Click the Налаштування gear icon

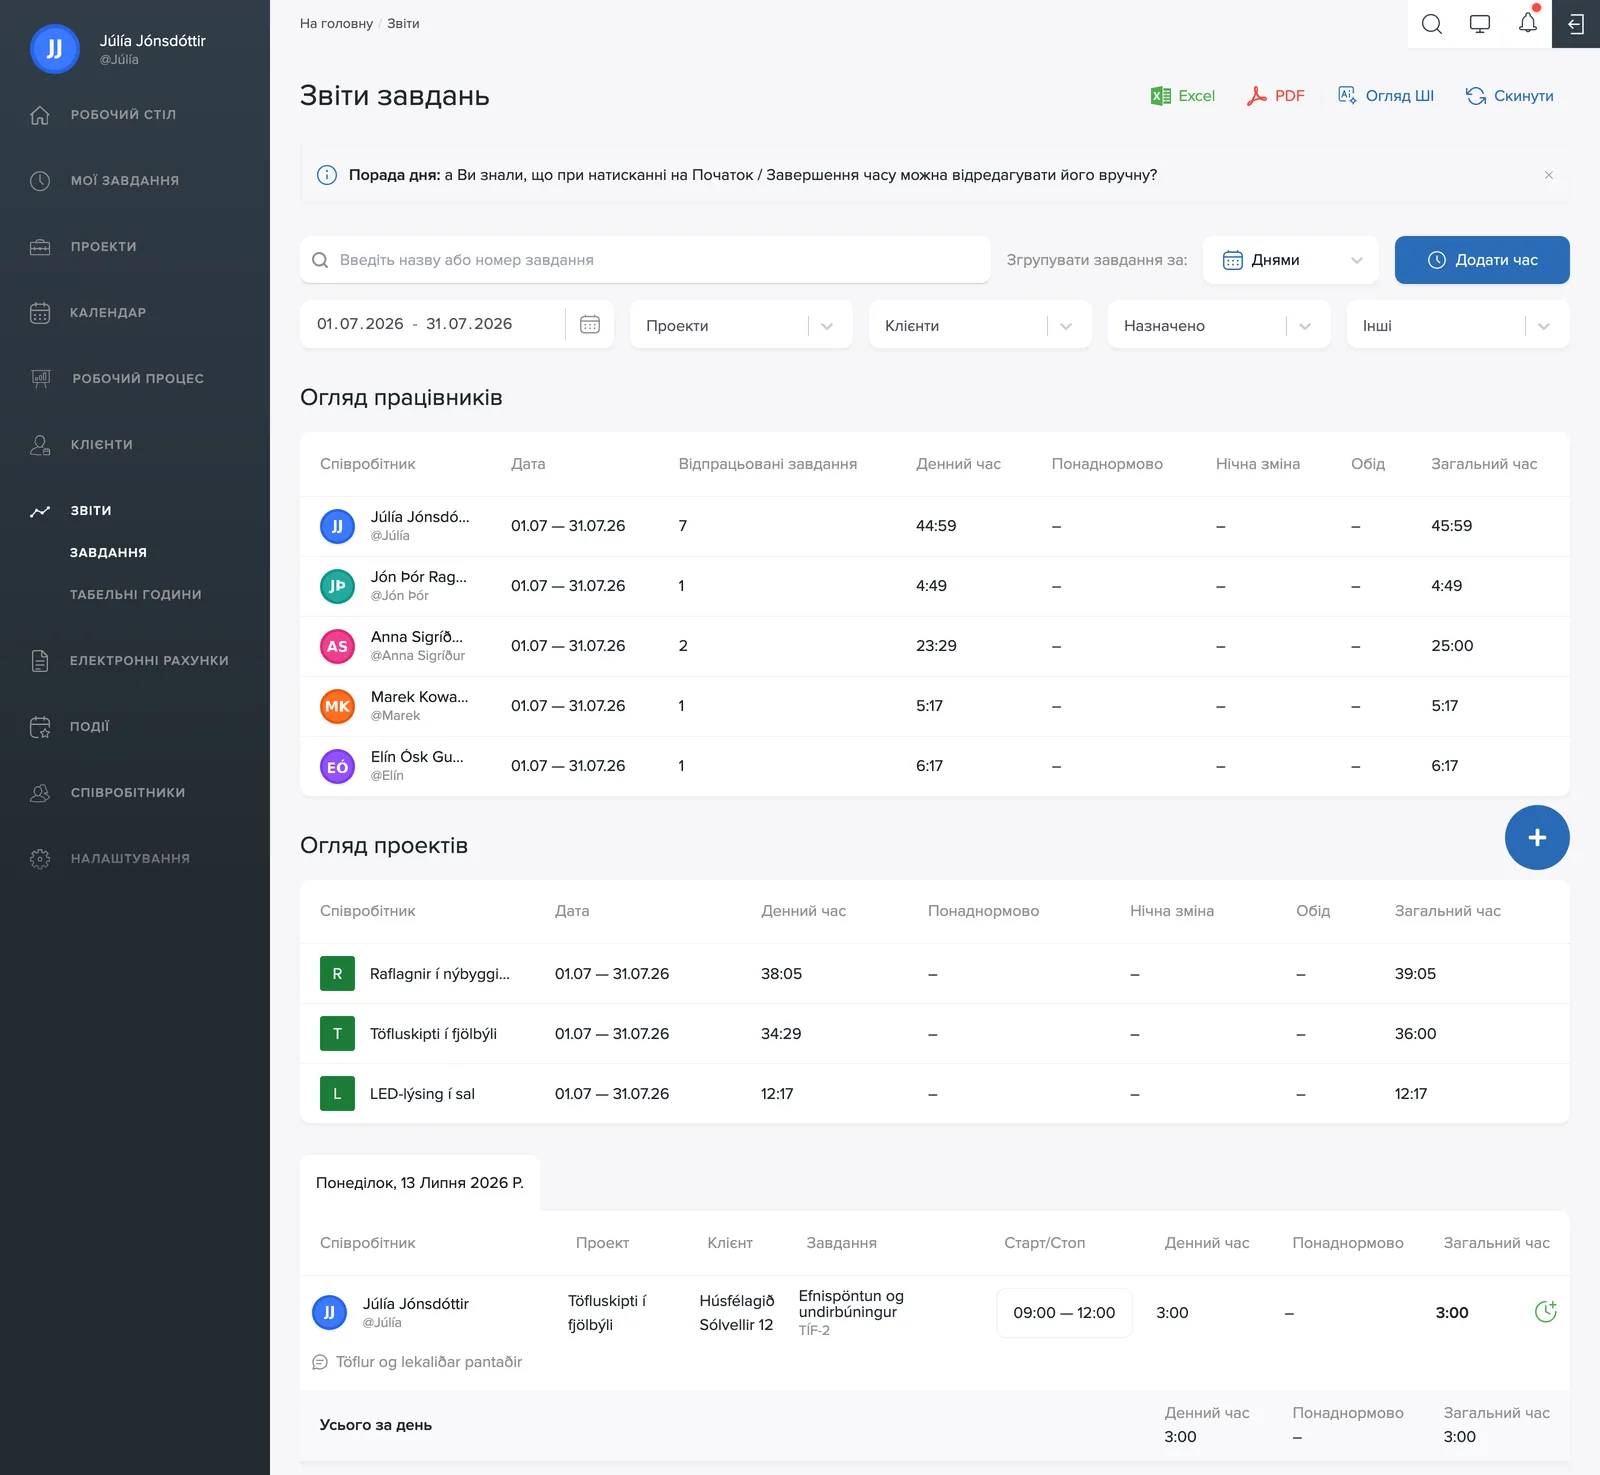[40, 859]
